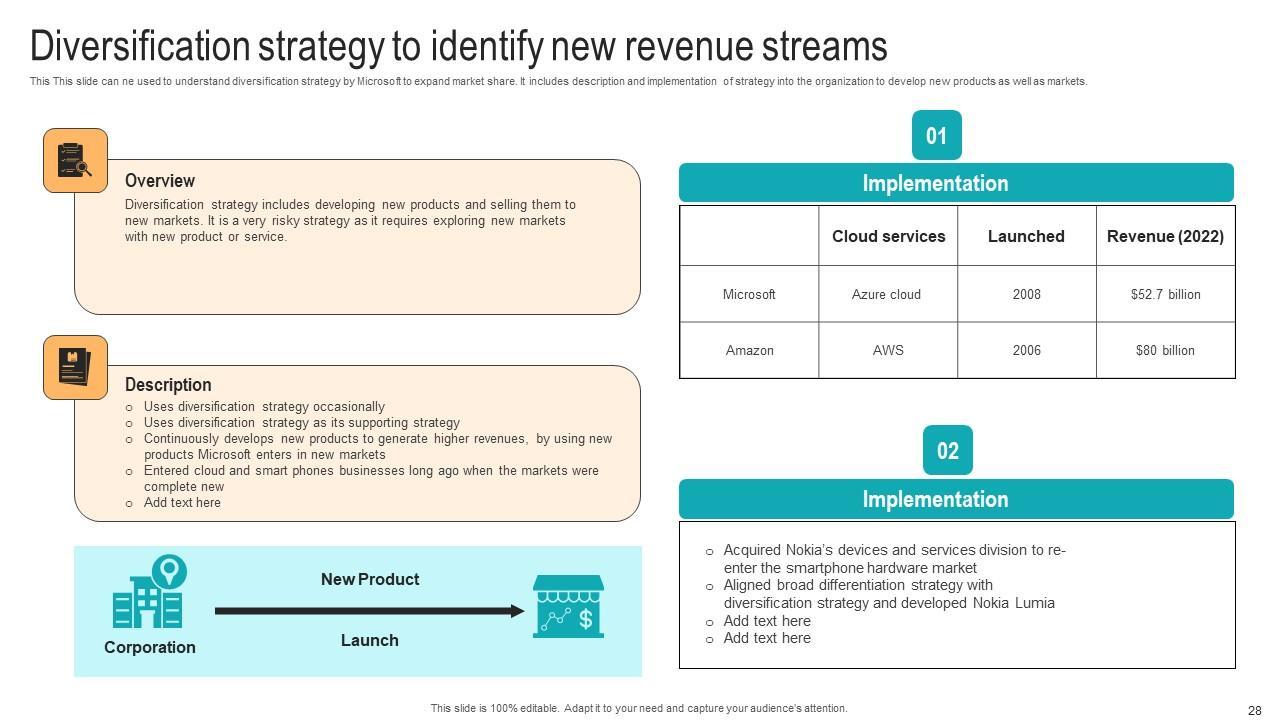
Task: Select the "Amazon" table cell
Action: [750, 350]
